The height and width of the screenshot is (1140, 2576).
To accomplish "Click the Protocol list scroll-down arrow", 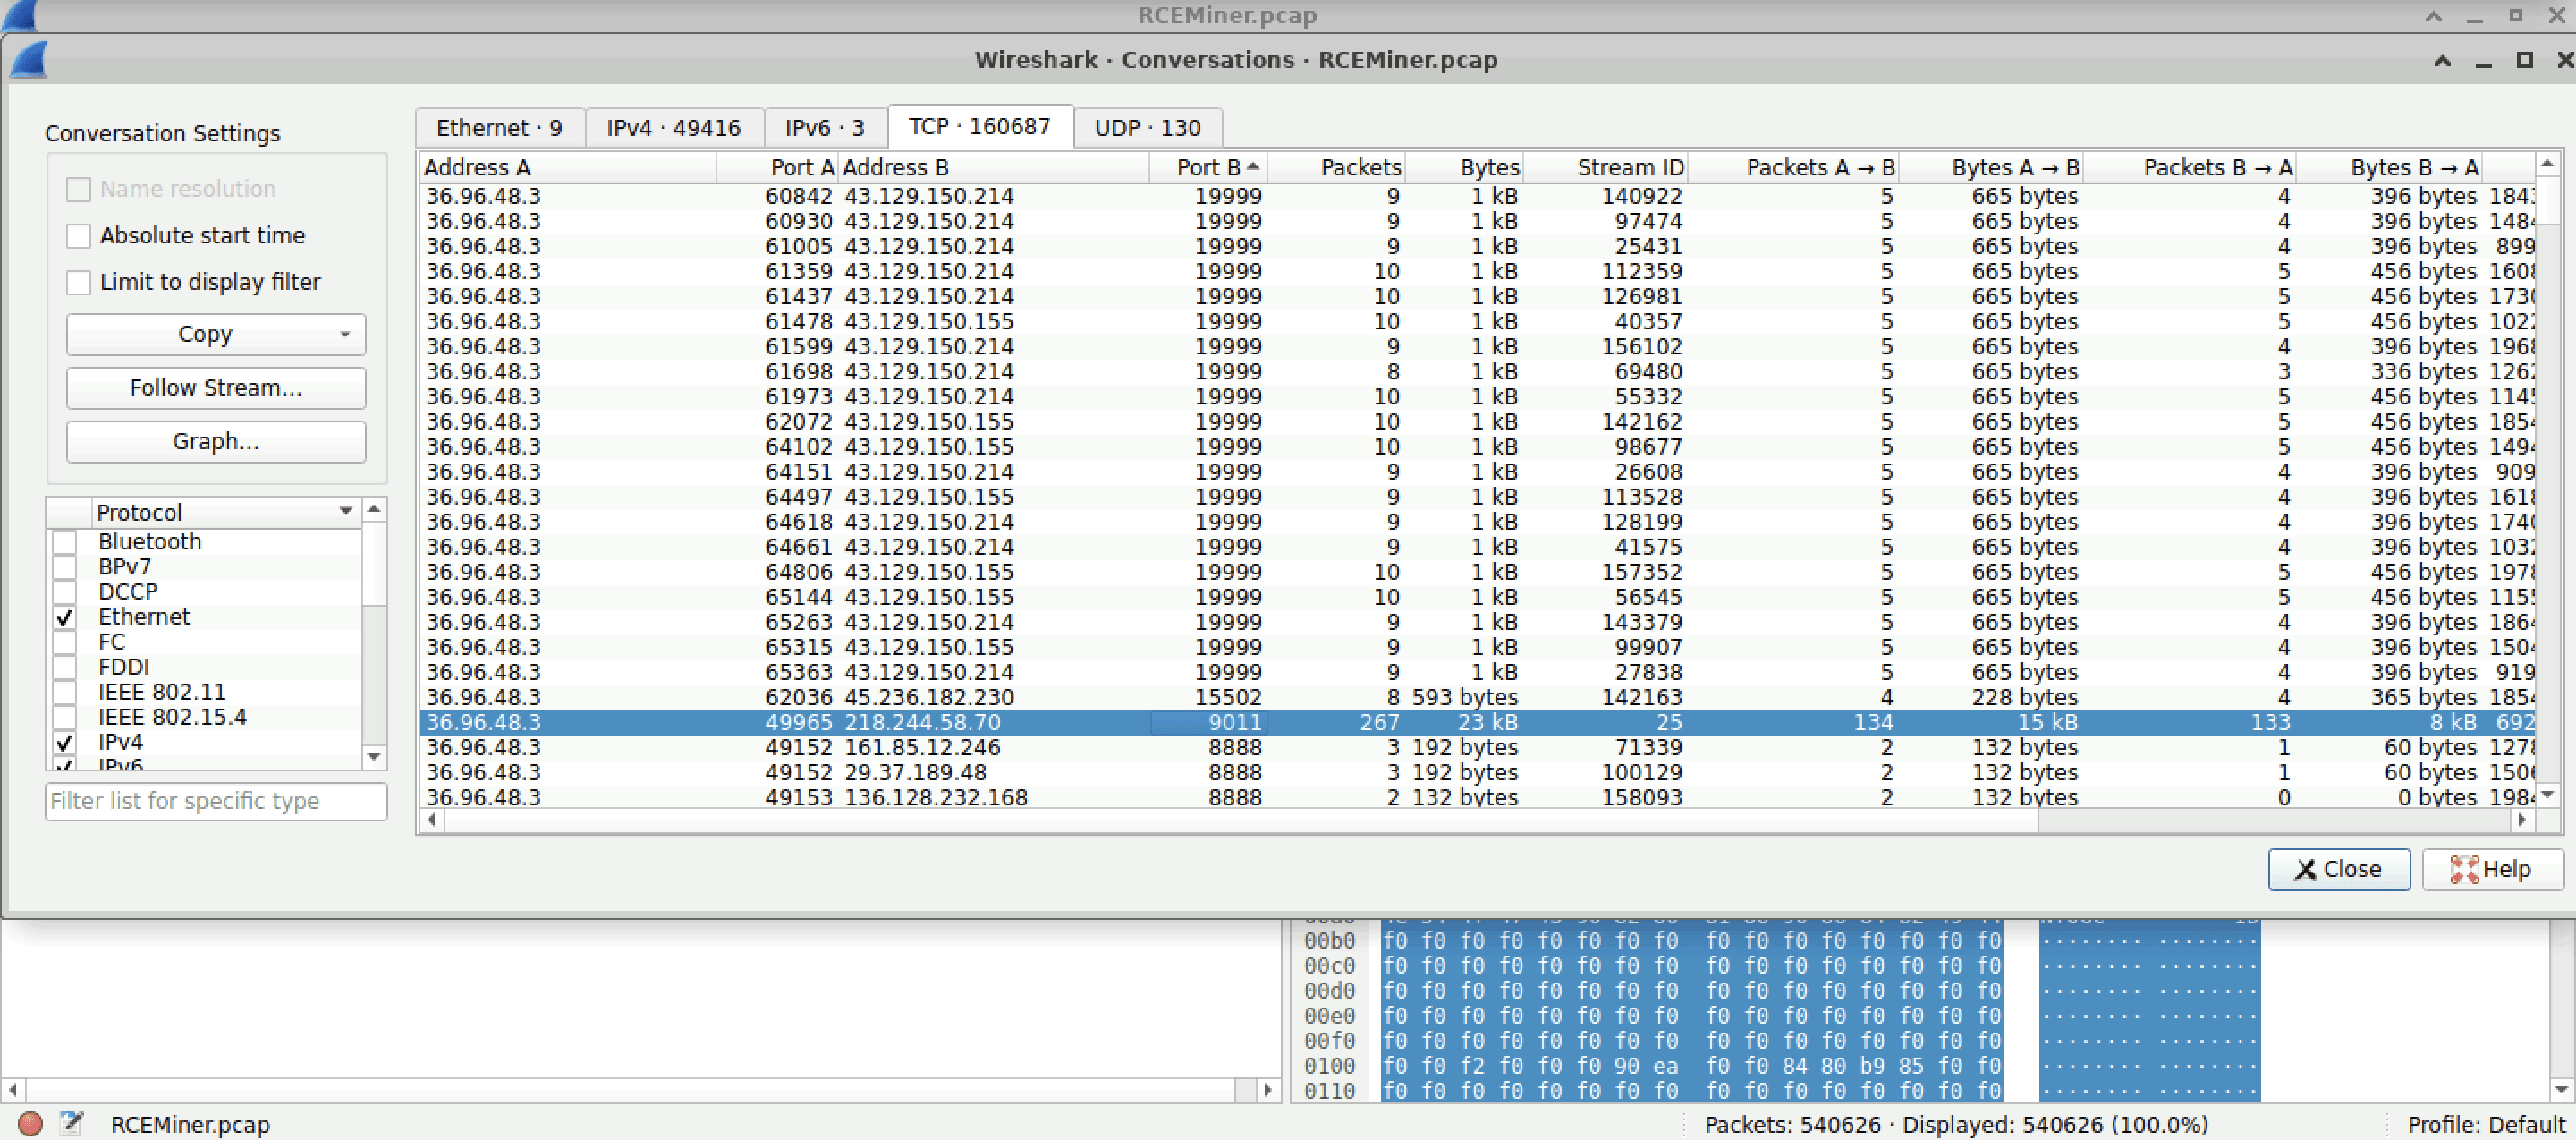I will [x=374, y=757].
